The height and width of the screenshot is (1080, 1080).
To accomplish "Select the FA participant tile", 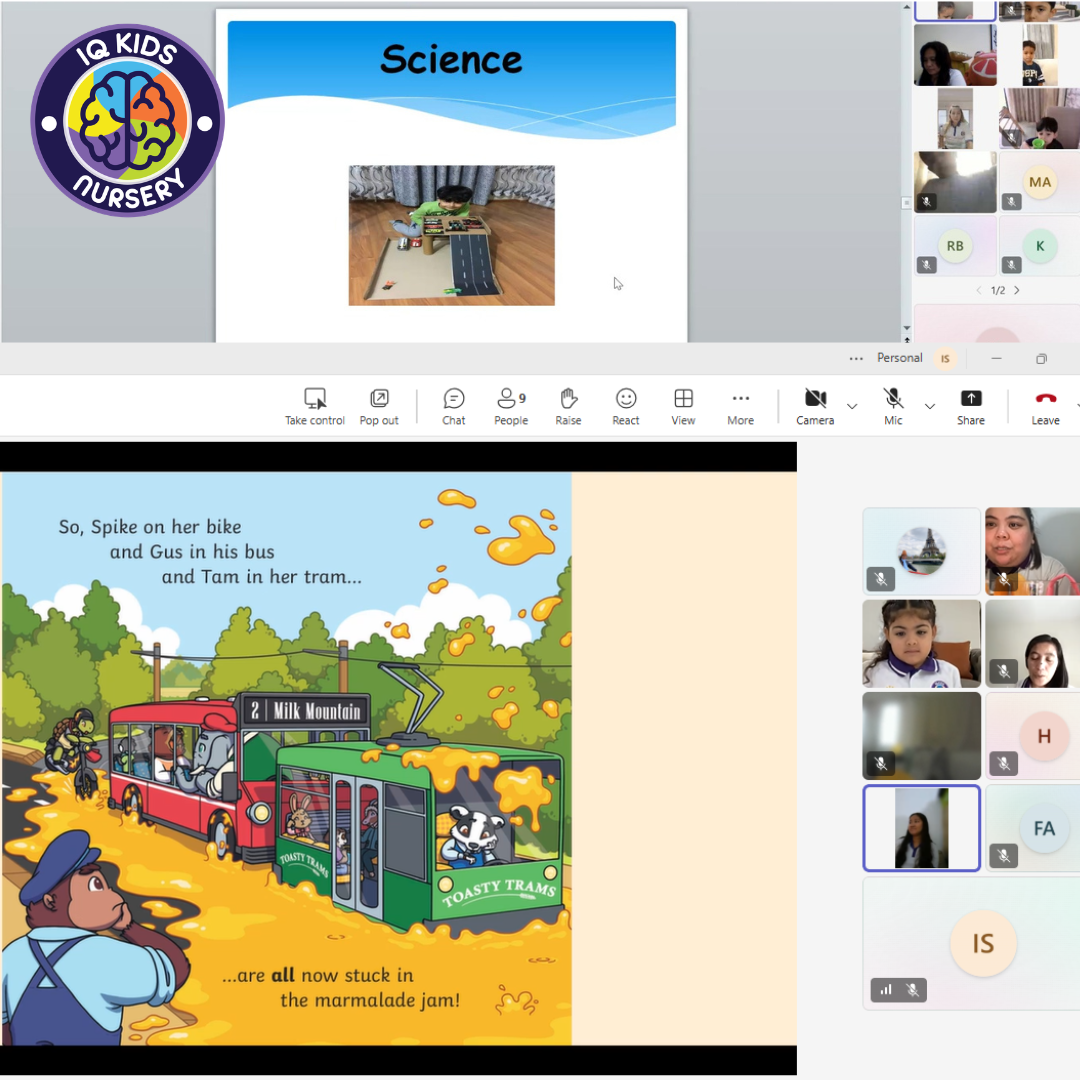I will click(x=1043, y=829).
